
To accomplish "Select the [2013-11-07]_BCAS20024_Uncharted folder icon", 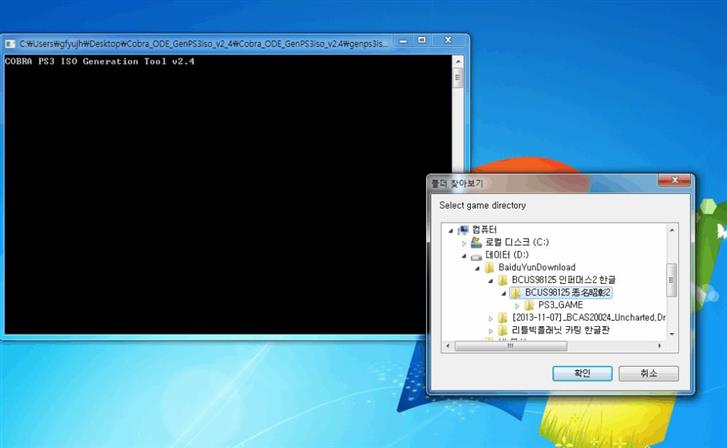I will 502,317.
